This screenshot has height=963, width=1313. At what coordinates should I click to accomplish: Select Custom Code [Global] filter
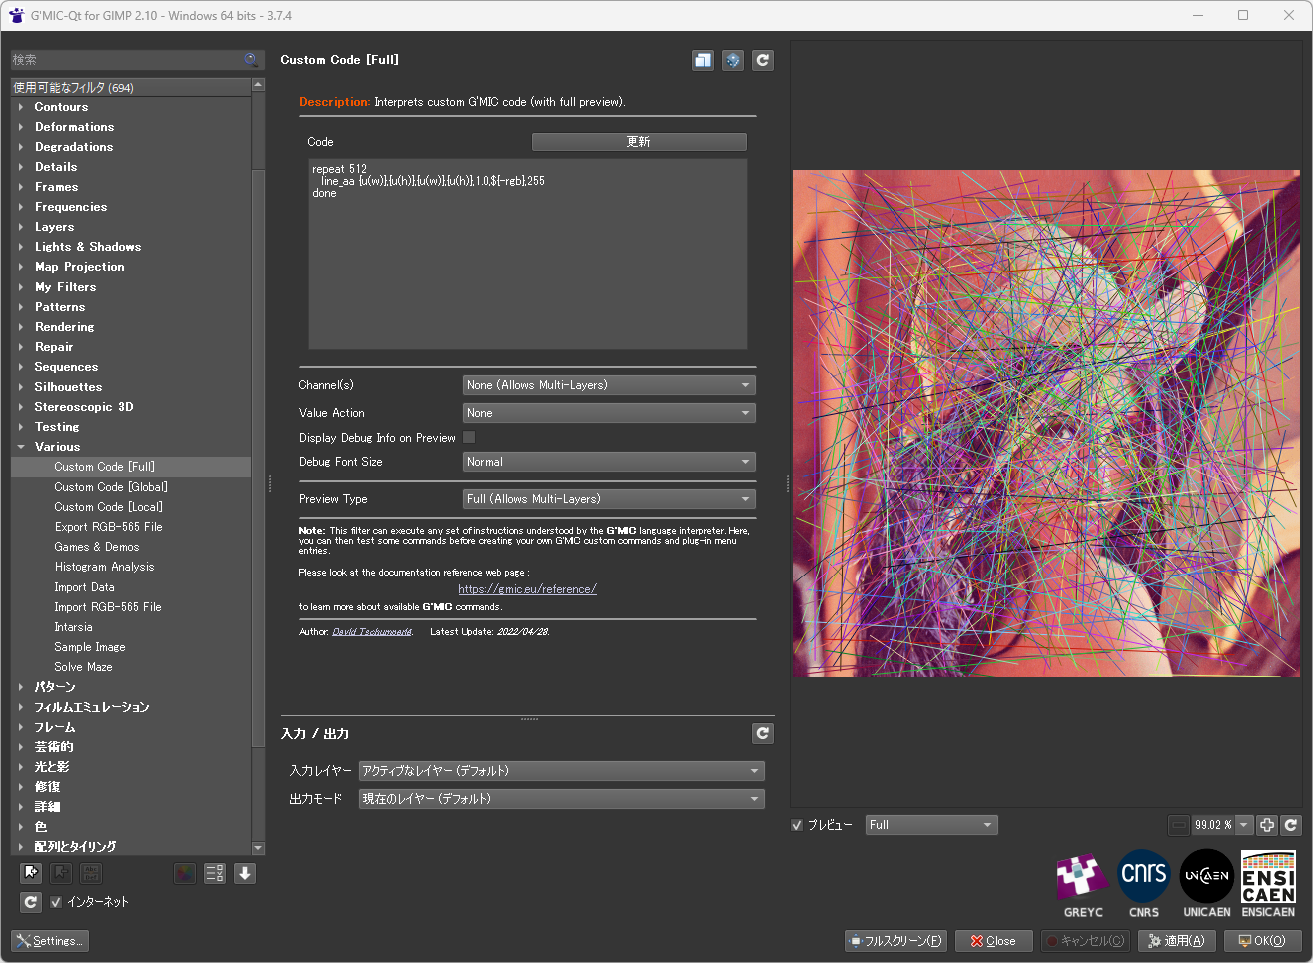111,487
